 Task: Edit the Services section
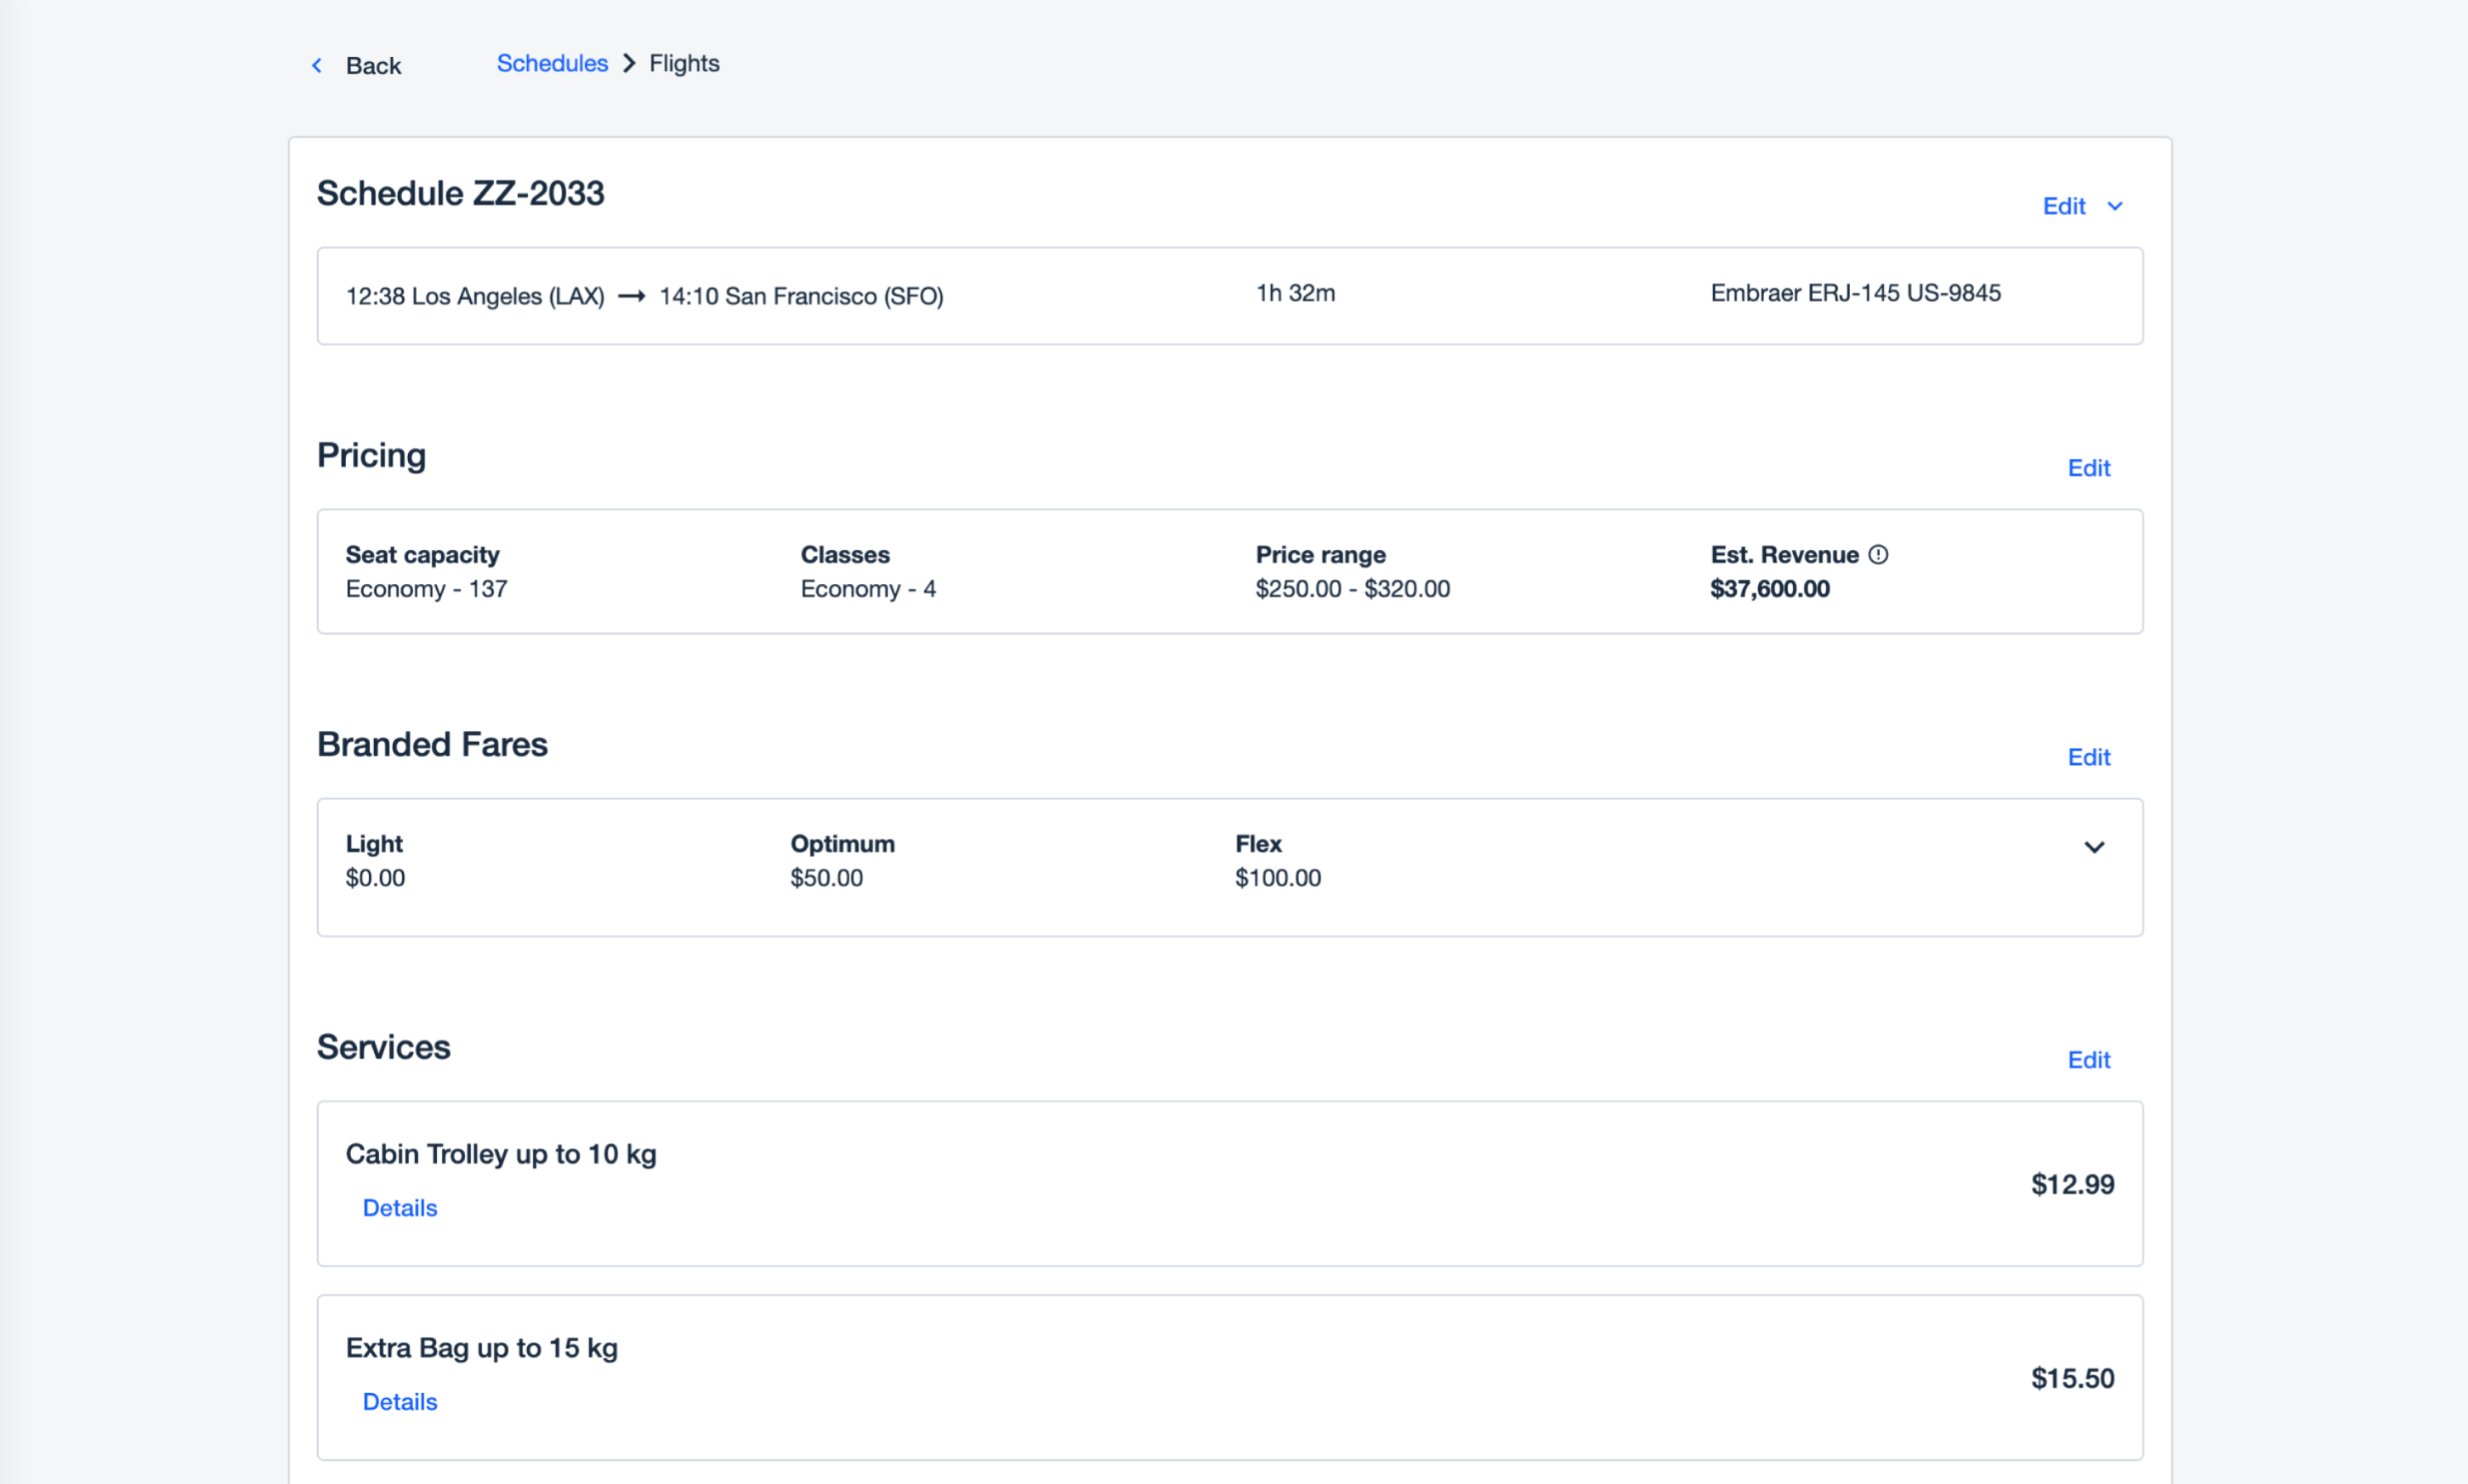tap(2088, 1060)
